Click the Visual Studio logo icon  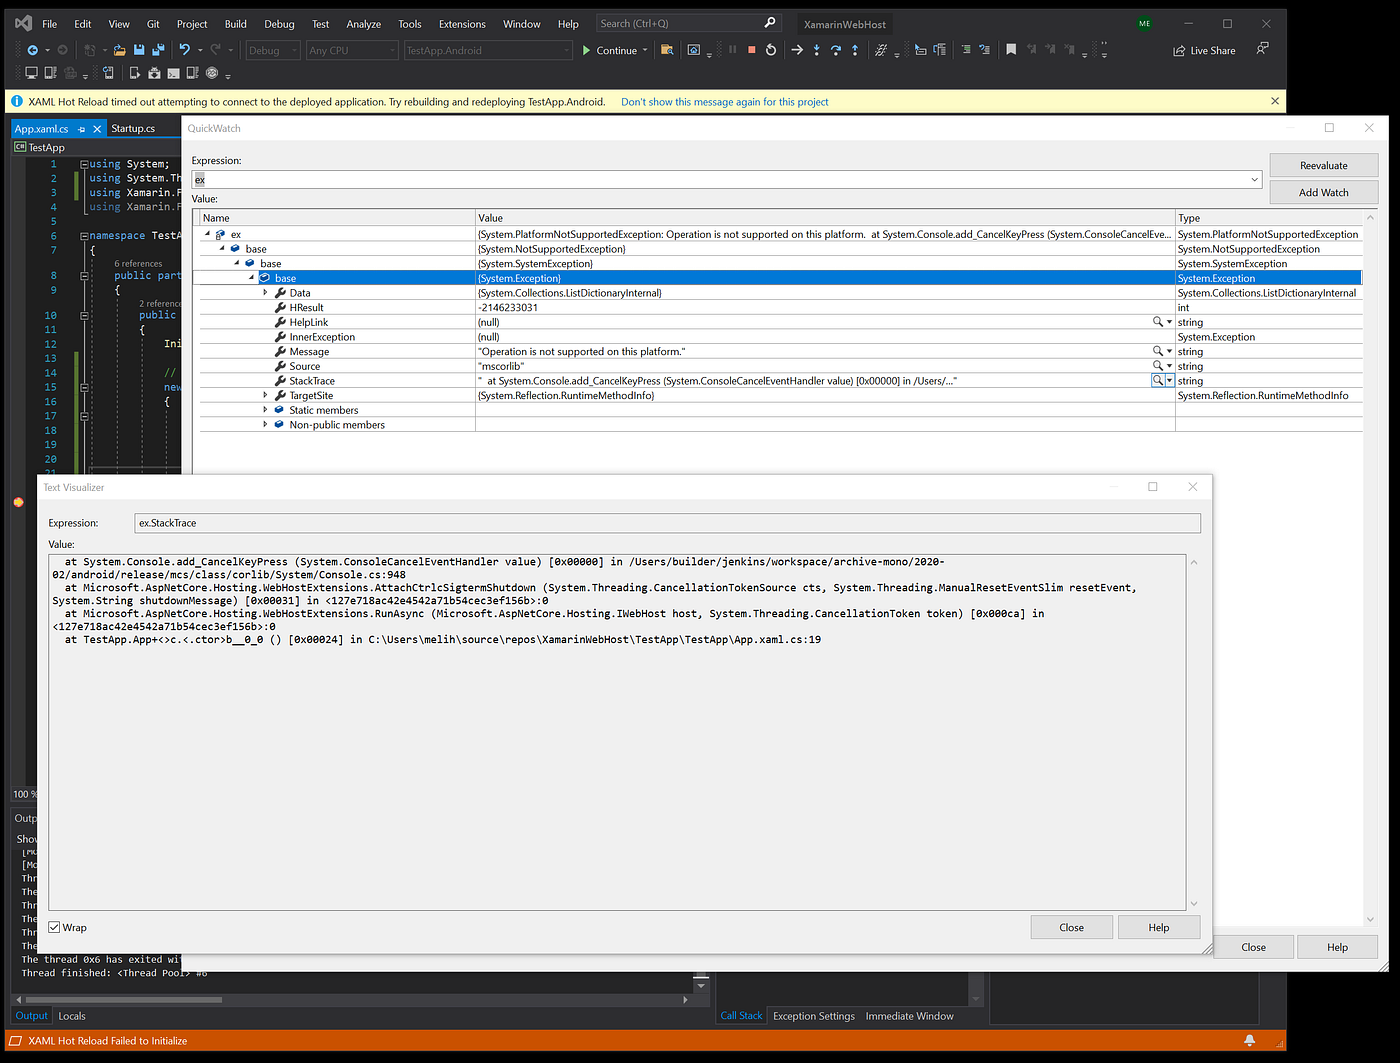pos(23,23)
